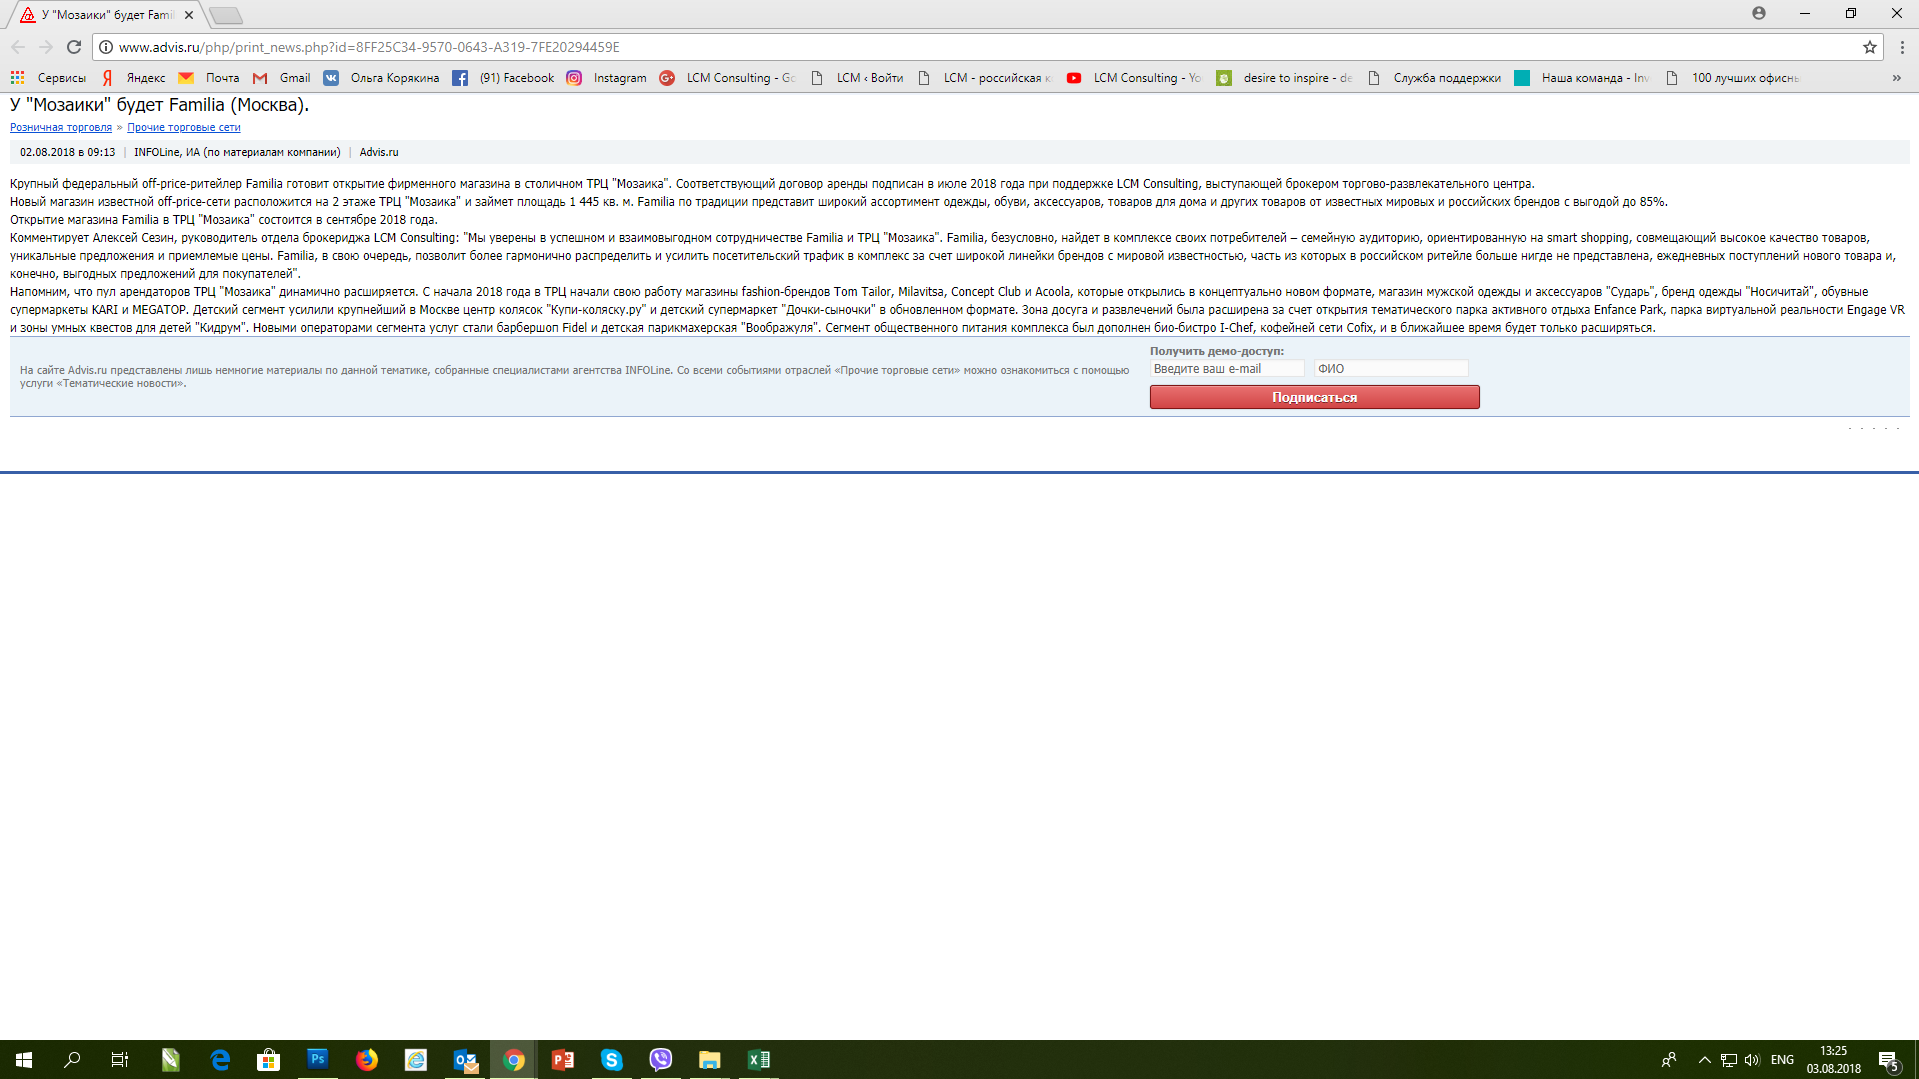Open the Служба поддержки bookmark
This screenshot has height=1079, width=1919.
[1434, 78]
